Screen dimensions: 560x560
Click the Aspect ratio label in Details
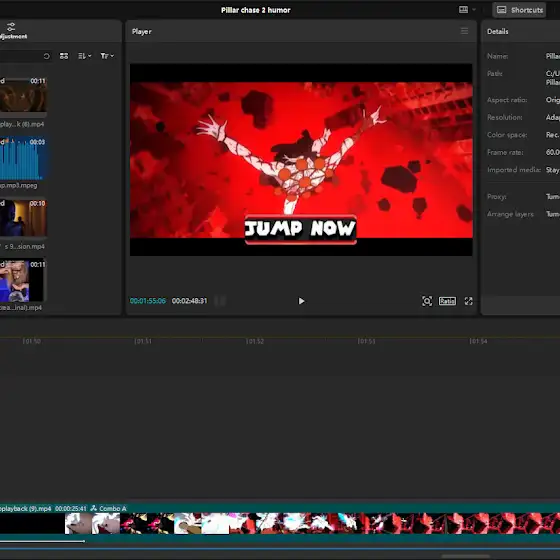(507, 100)
